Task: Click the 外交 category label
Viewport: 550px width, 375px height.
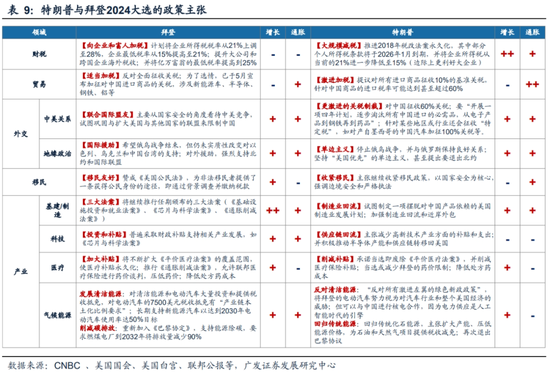Action: 21,134
